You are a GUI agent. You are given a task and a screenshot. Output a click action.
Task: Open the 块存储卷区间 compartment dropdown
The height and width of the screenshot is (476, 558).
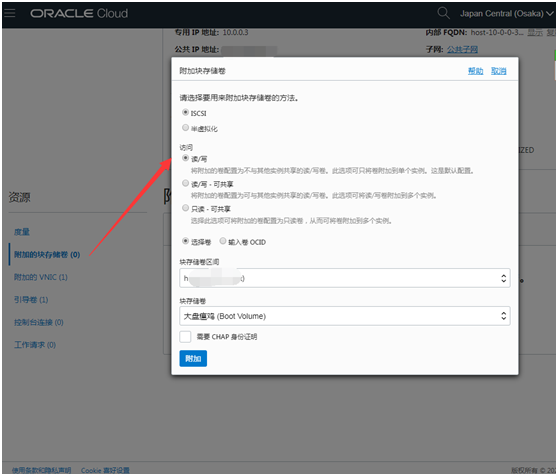click(344, 278)
